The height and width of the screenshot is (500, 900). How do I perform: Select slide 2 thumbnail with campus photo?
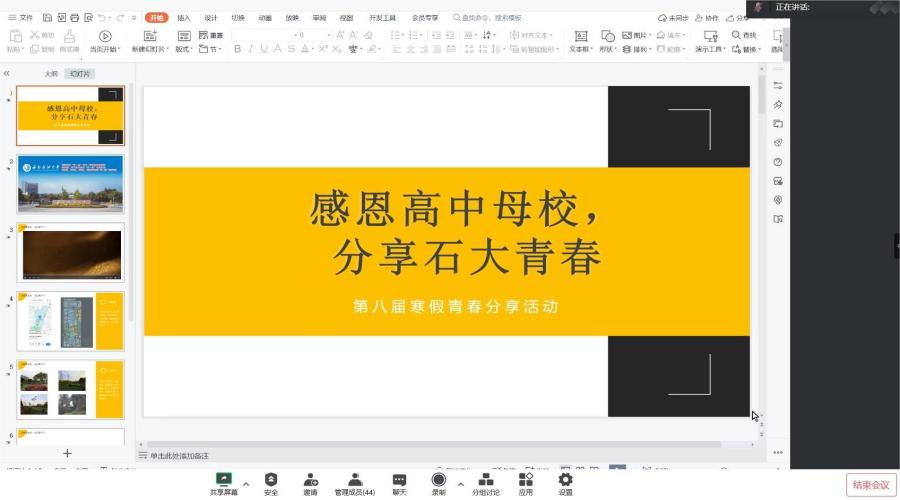pyautogui.click(x=70, y=184)
